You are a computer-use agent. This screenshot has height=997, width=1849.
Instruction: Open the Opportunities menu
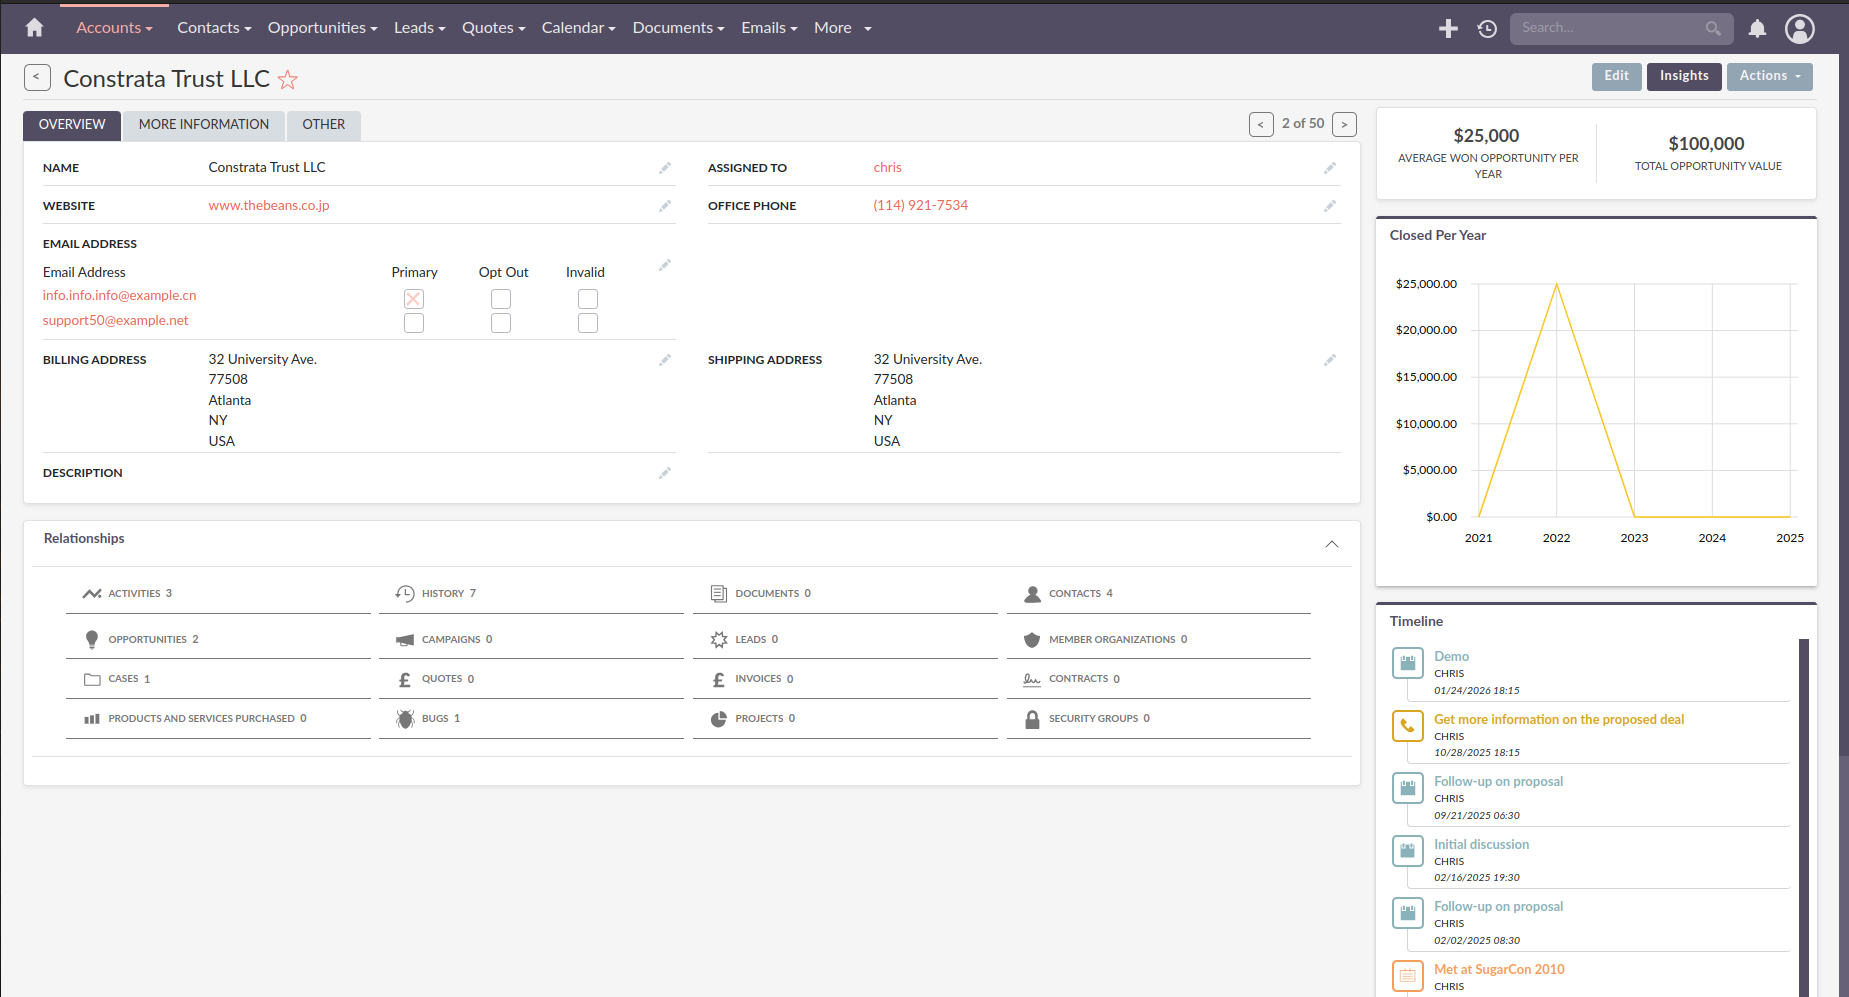[x=322, y=28]
